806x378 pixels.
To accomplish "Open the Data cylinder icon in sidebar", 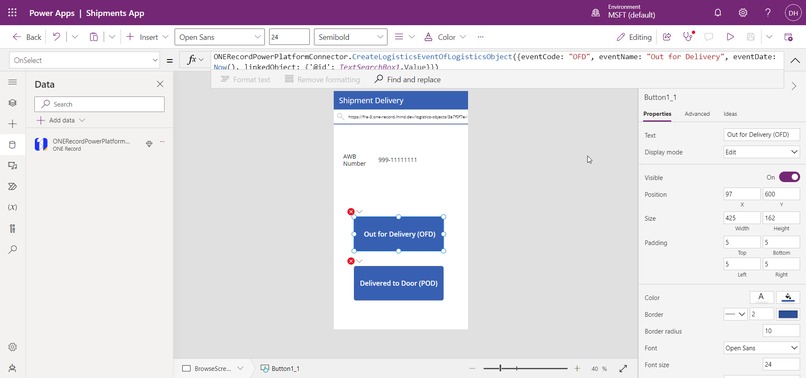I will (12, 145).
